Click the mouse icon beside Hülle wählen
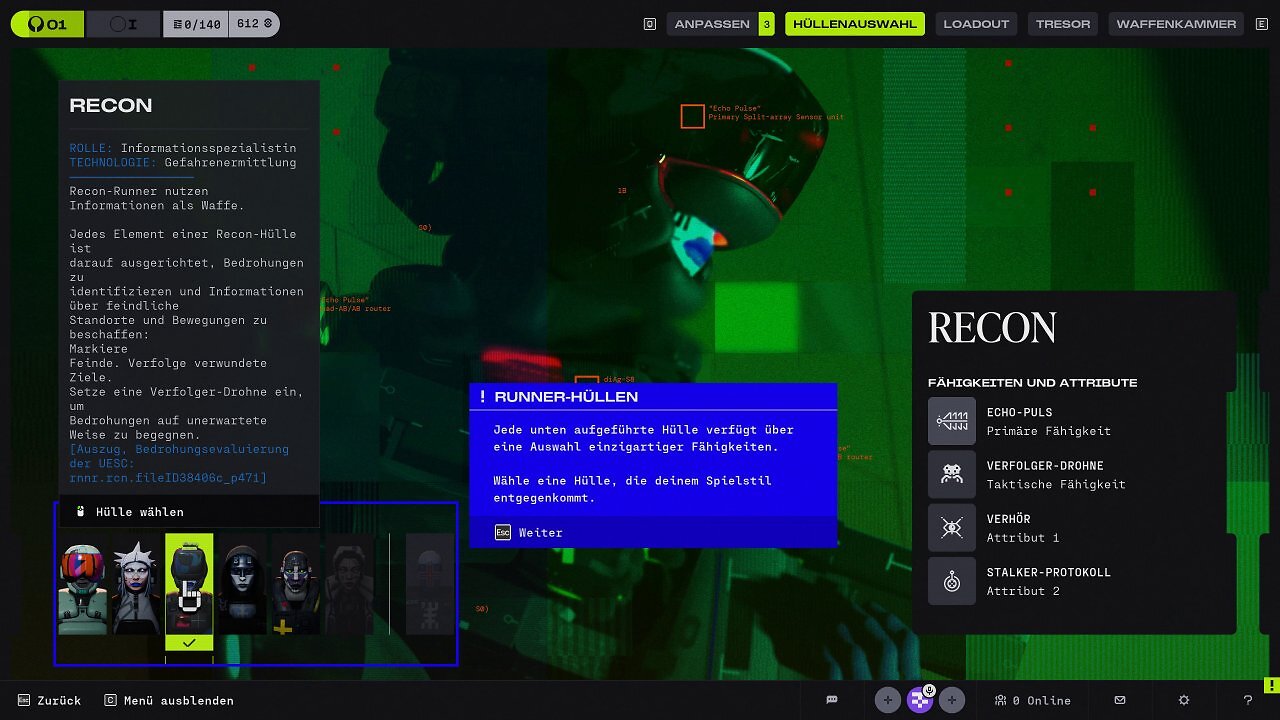Image resolution: width=1280 pixels, height=720 pixels. (x=81, y=511)
